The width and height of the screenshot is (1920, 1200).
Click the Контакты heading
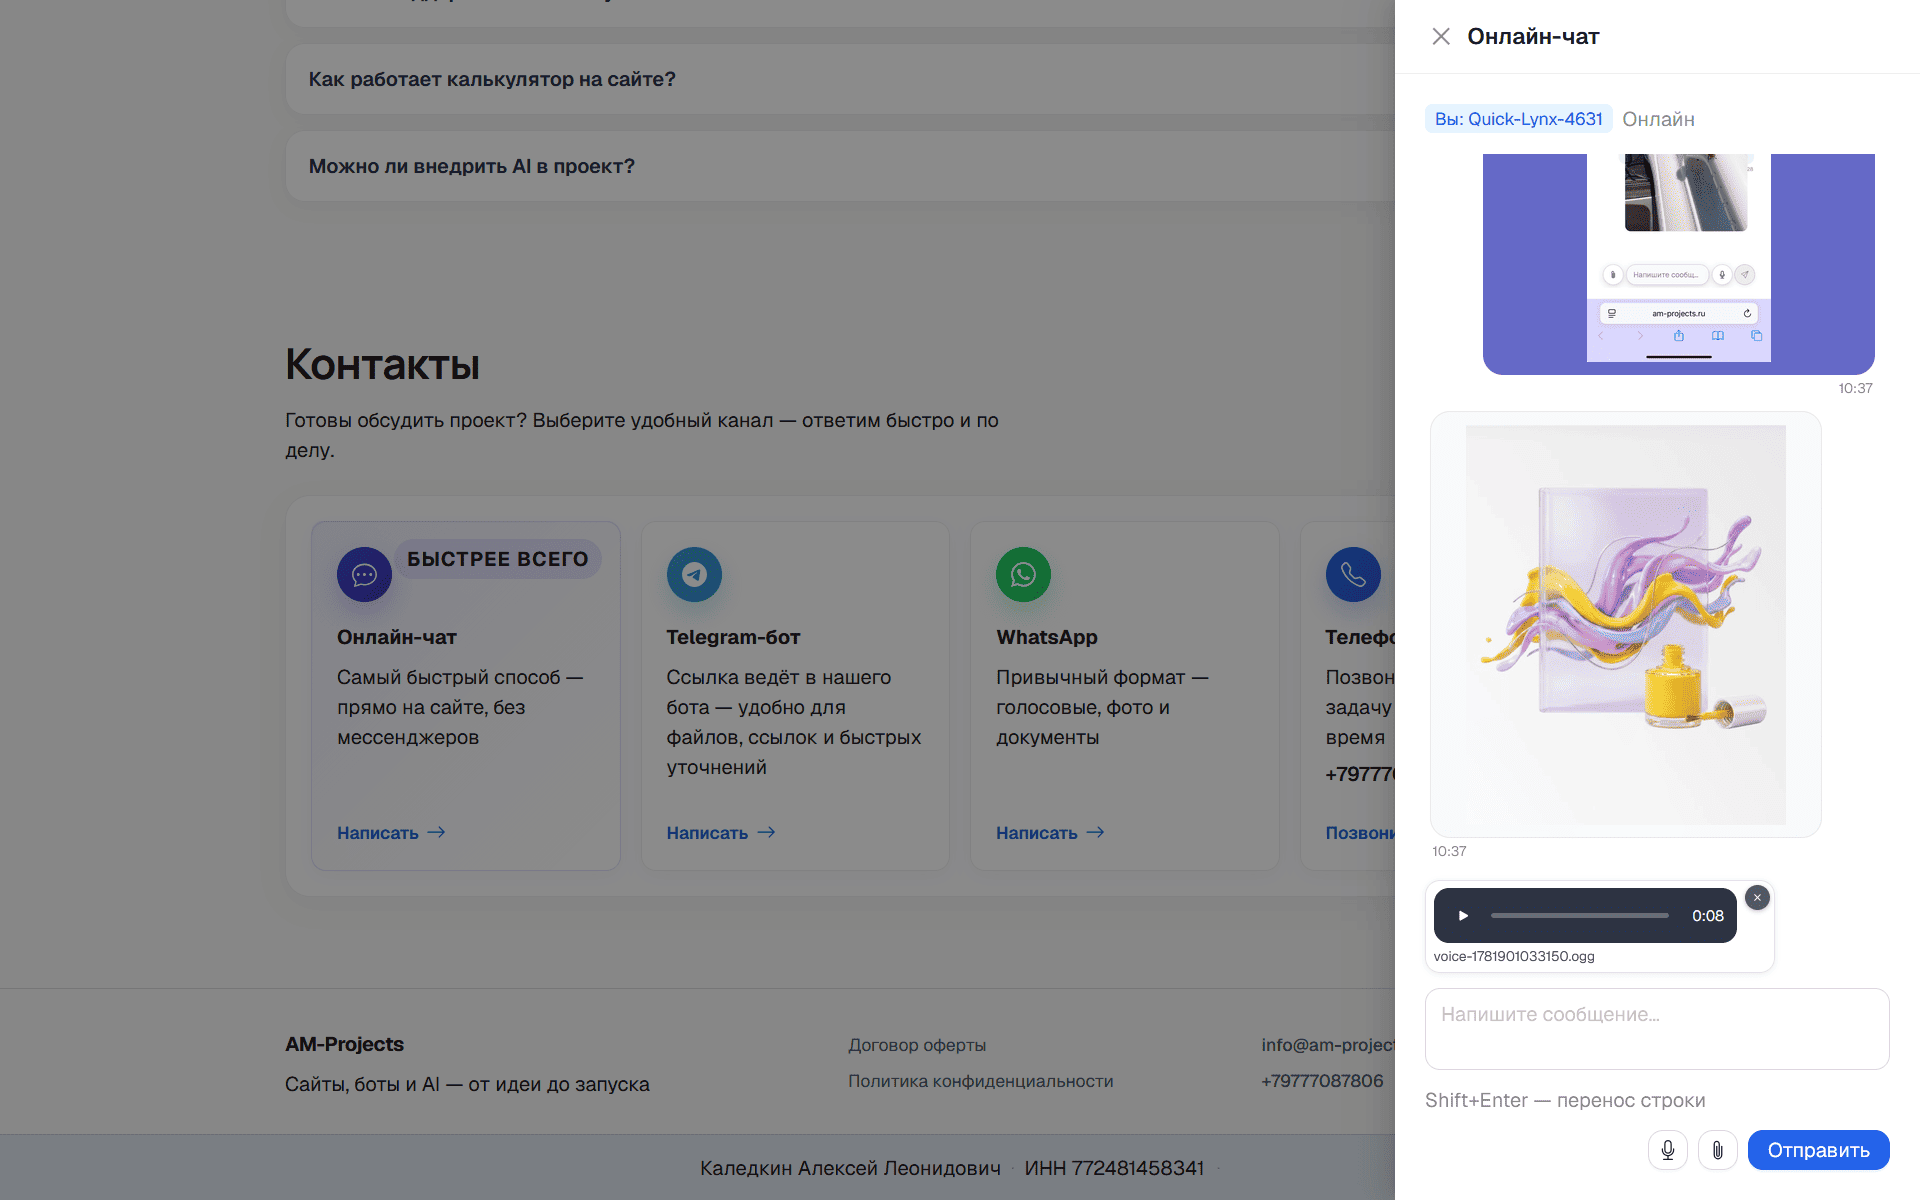(x=382, y=365)
